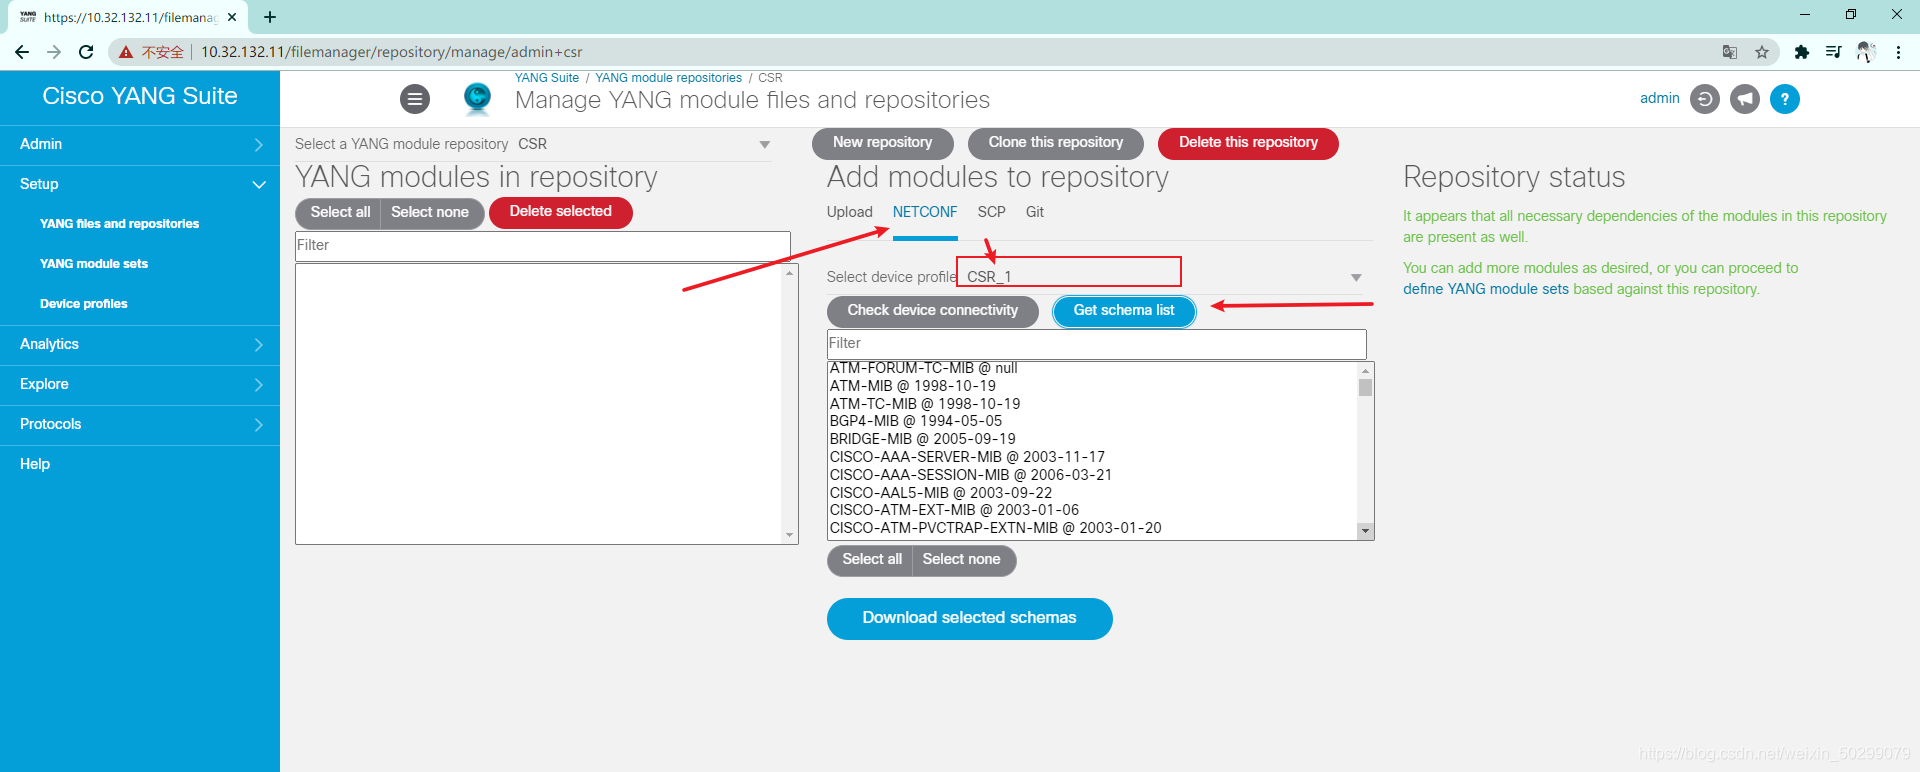Reload the page with refresh icon
The width and height of the screenshot is (1920, 772).
[x=86, y=52]
